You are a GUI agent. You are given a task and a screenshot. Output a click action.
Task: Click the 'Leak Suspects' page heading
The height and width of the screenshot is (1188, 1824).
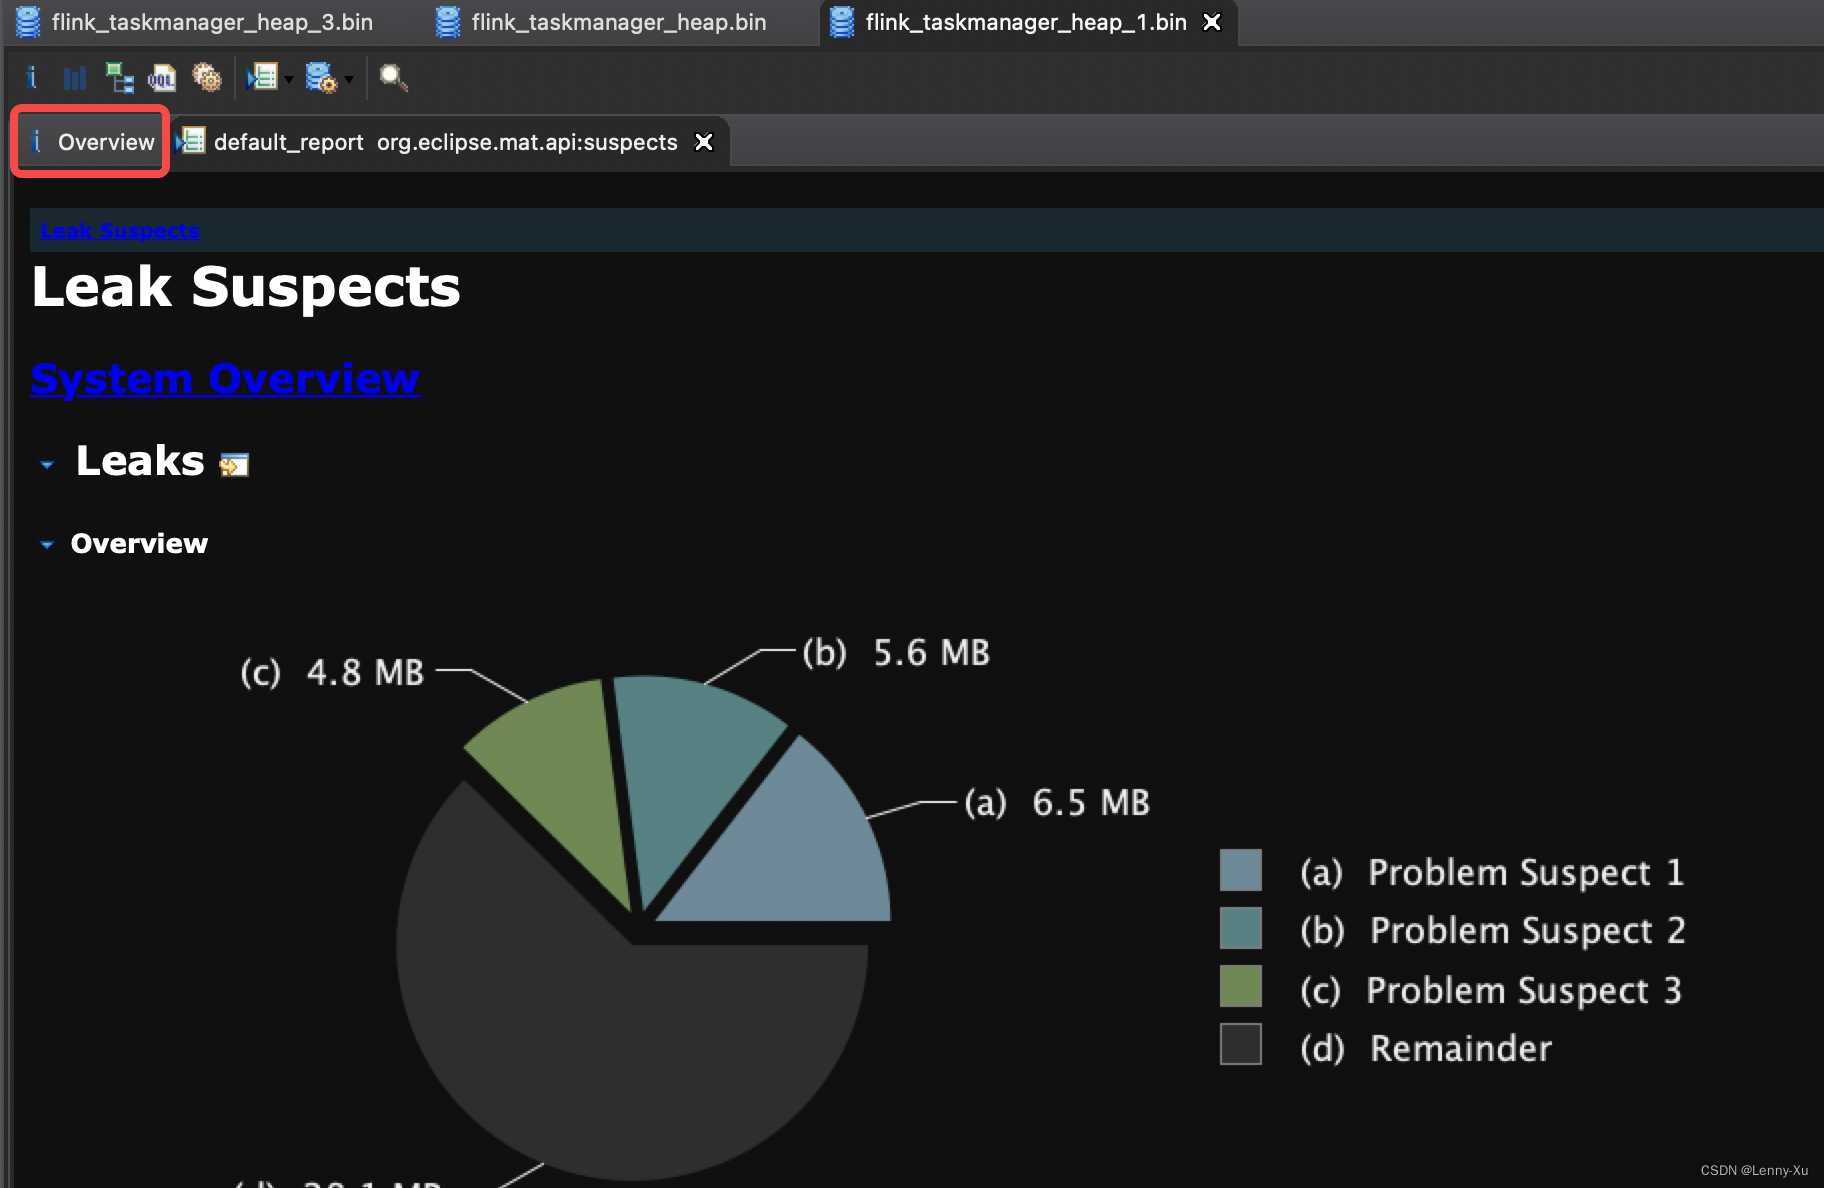tap(246, 288)
